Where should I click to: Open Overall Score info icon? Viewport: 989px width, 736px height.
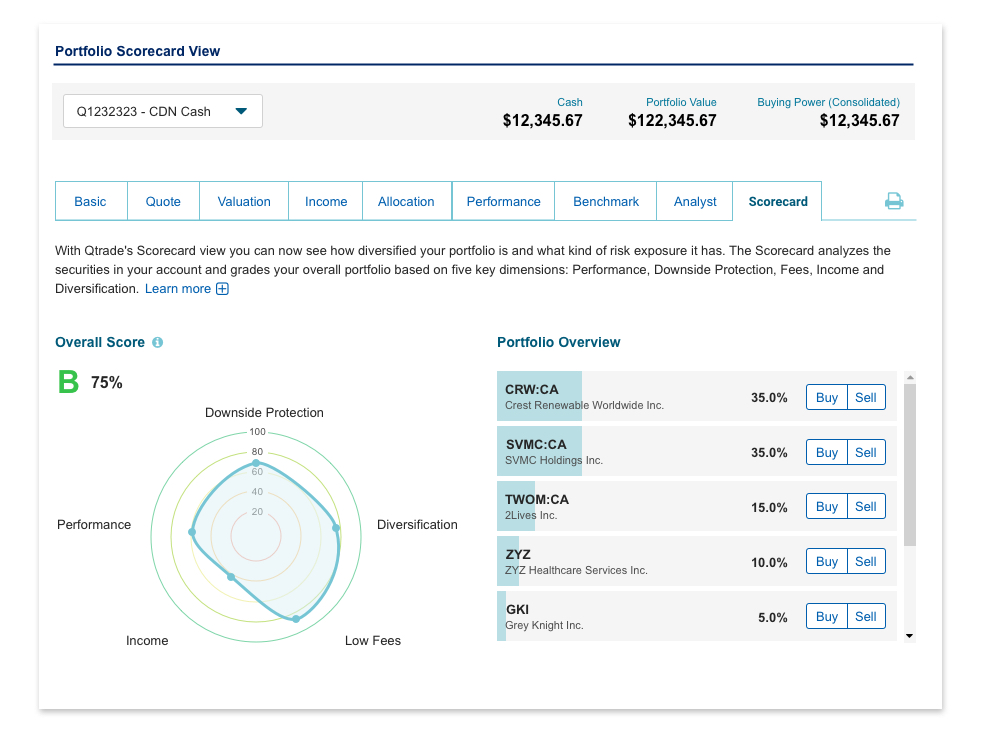[158, 342]
